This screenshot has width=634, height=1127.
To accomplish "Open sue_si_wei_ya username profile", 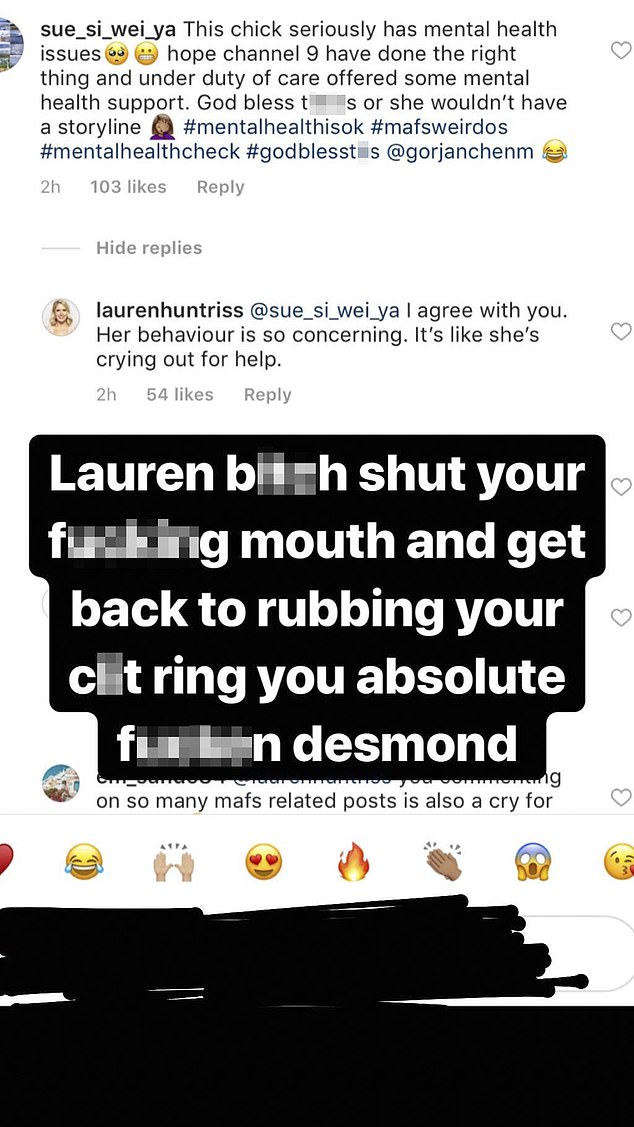I will pyautogui.click(x=109, y=29).
